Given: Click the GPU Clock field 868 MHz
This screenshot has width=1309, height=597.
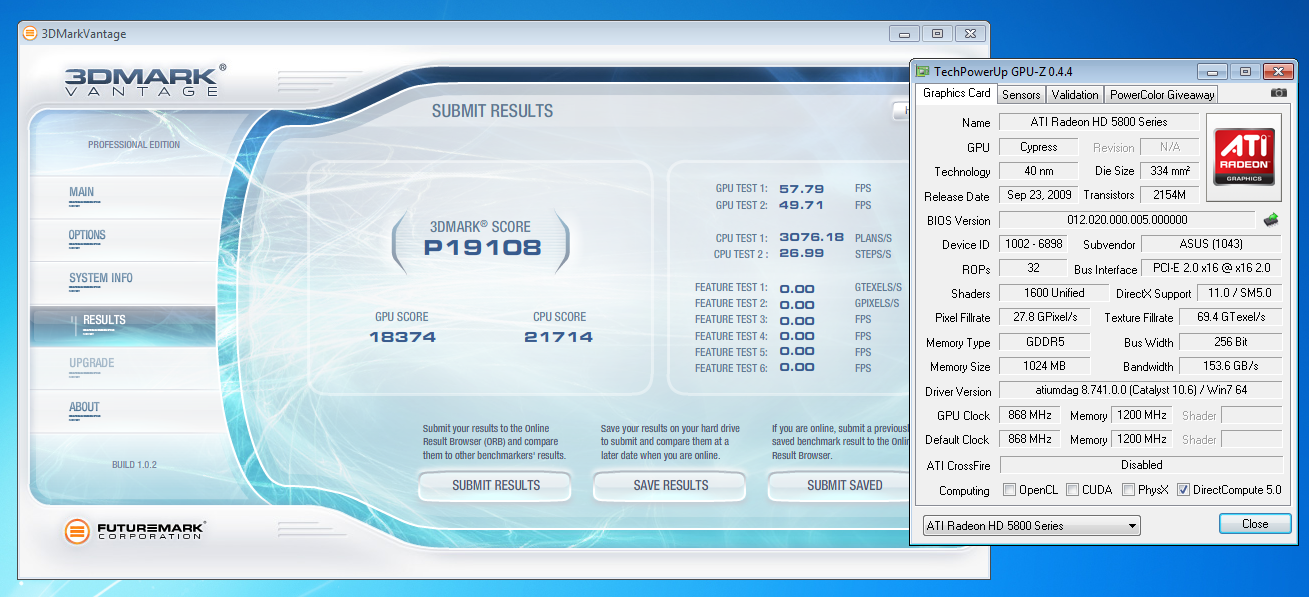Looking at the screenshot, I should pos(1028,415).
